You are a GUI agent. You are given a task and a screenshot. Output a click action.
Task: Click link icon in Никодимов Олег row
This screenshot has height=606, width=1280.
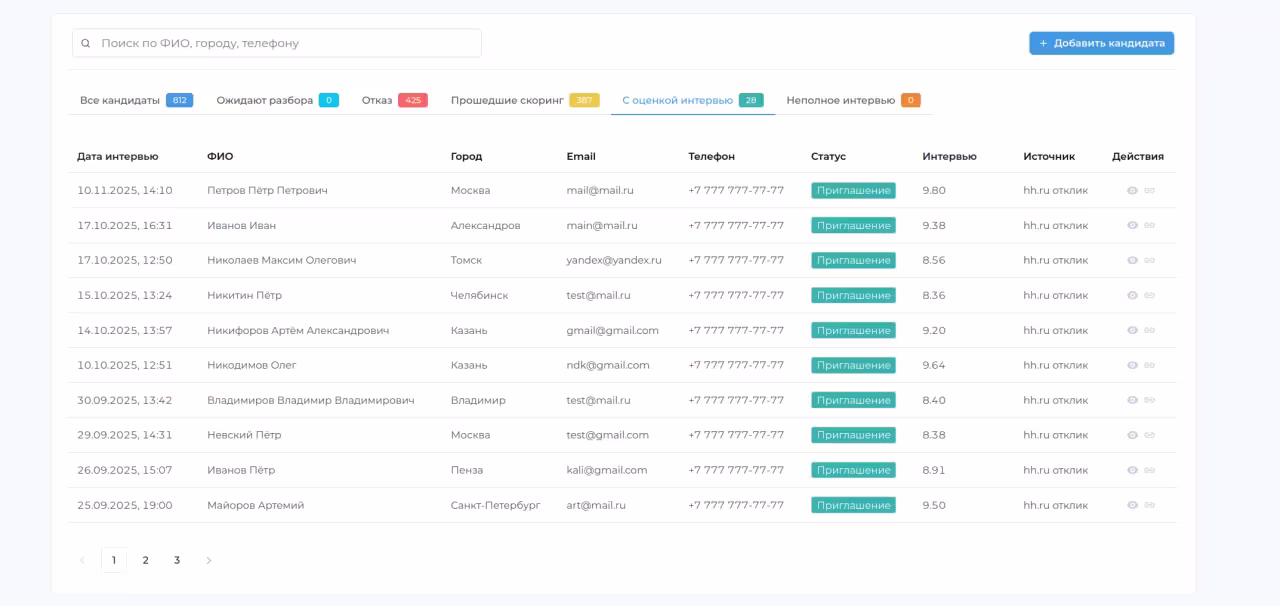pos(1150,365)
